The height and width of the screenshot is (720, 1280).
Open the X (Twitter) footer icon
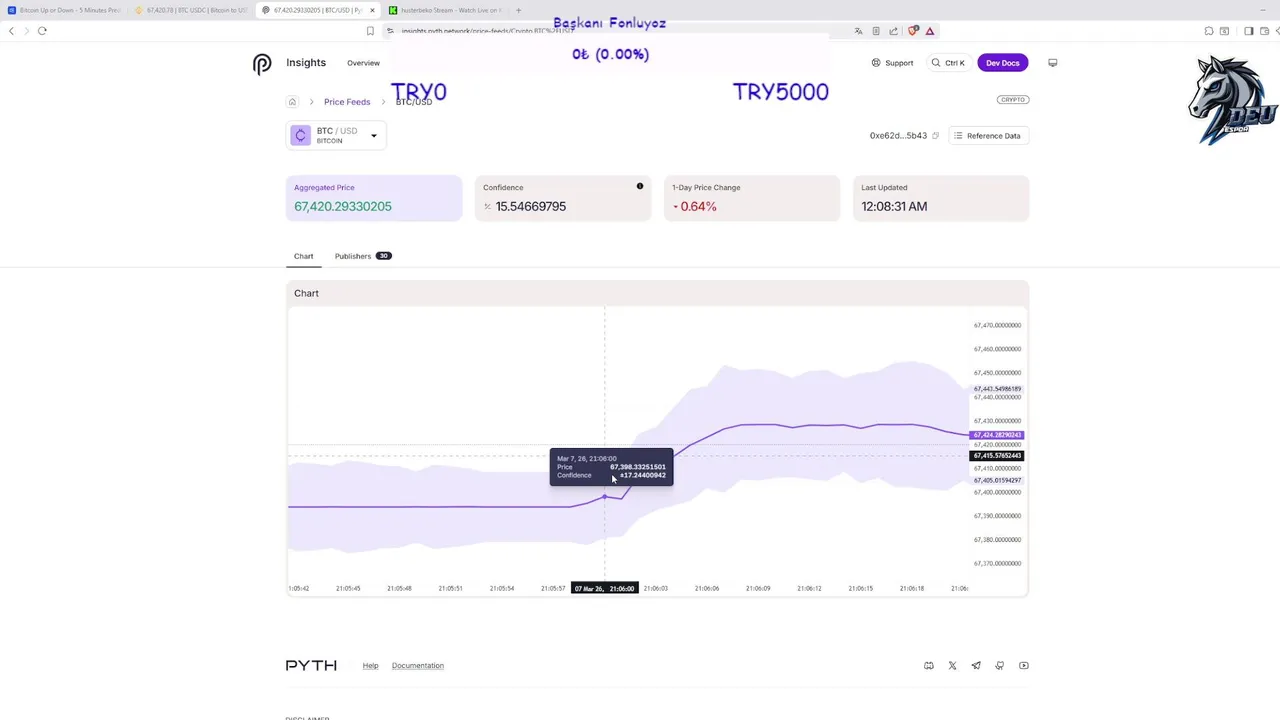point(952,666)
